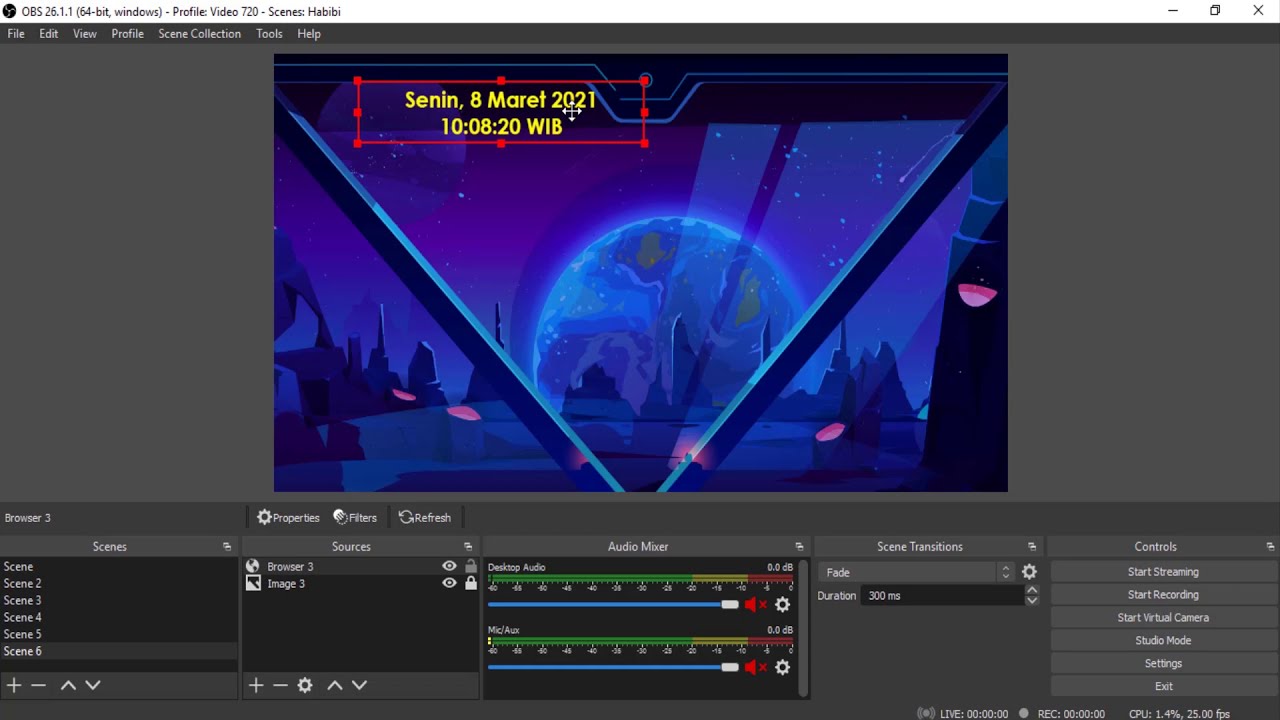The image size is (1280, 720).
Task: Open the Help menu
Action: 309,34
